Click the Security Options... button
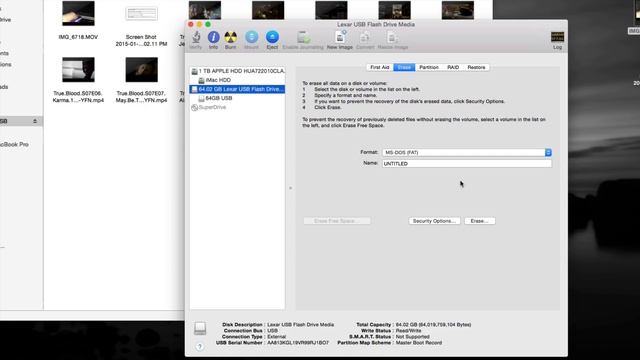This screenshot has width=640, height=360. (434, 221)
